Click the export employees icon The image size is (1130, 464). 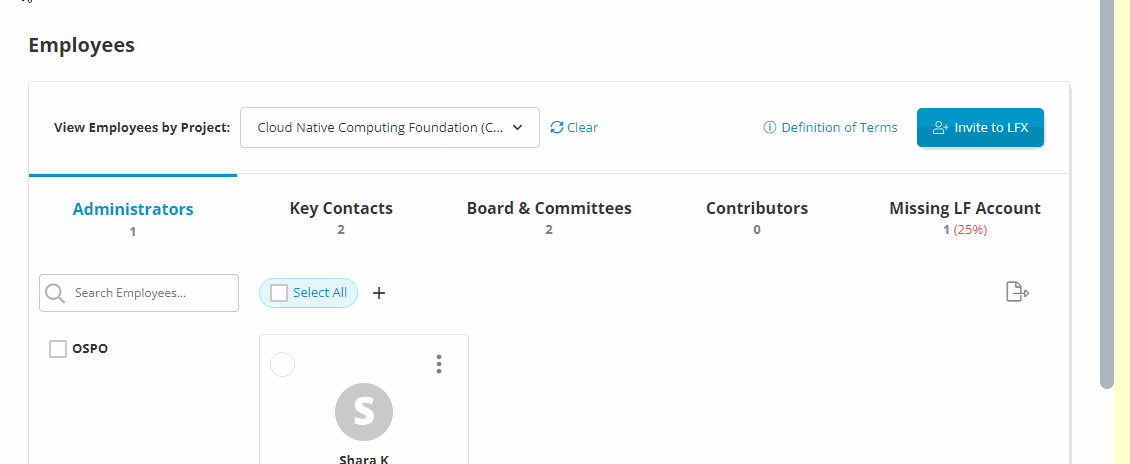[1016, 293]
